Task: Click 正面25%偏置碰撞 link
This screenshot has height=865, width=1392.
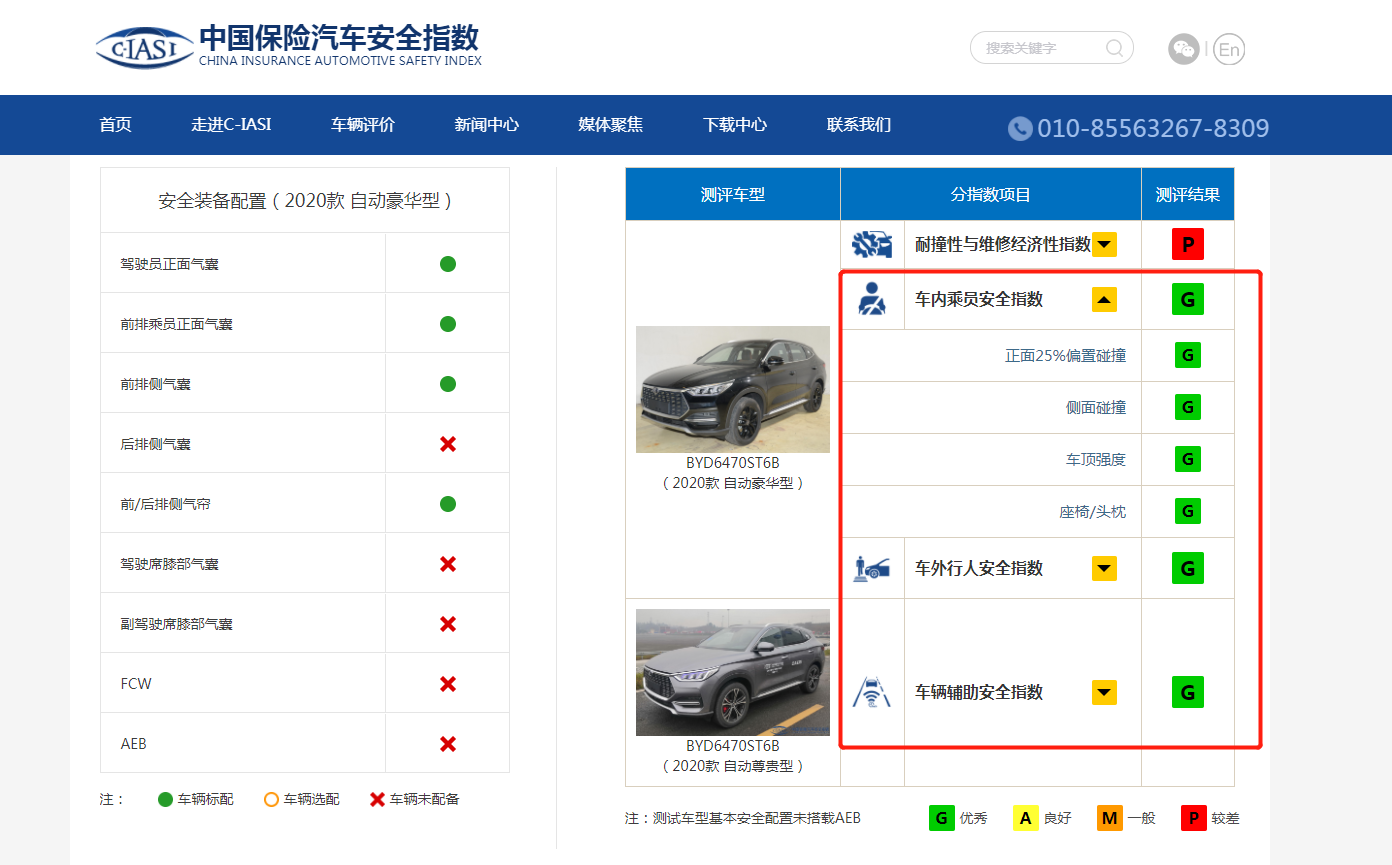Action: pyautogui.click(x=1065, y=355)
